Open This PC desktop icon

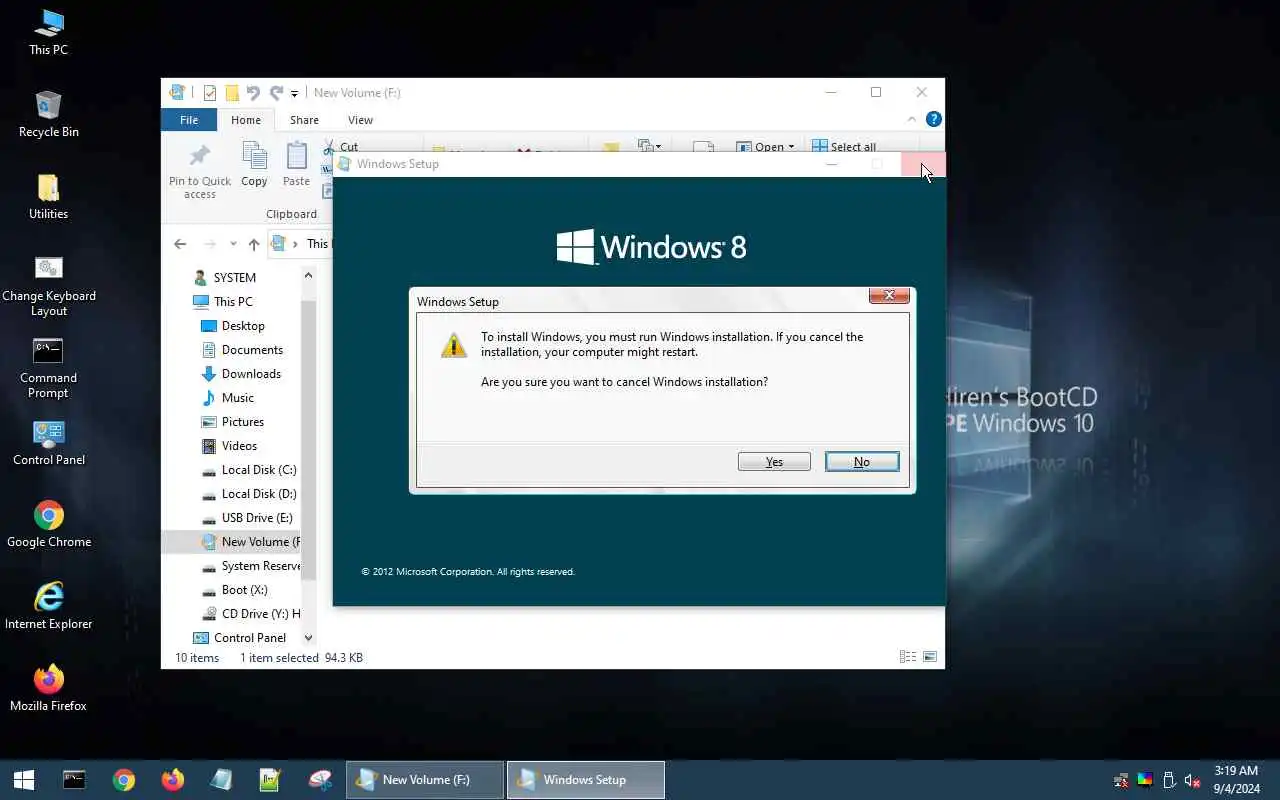pyautogui.click(x=48, y=32)
